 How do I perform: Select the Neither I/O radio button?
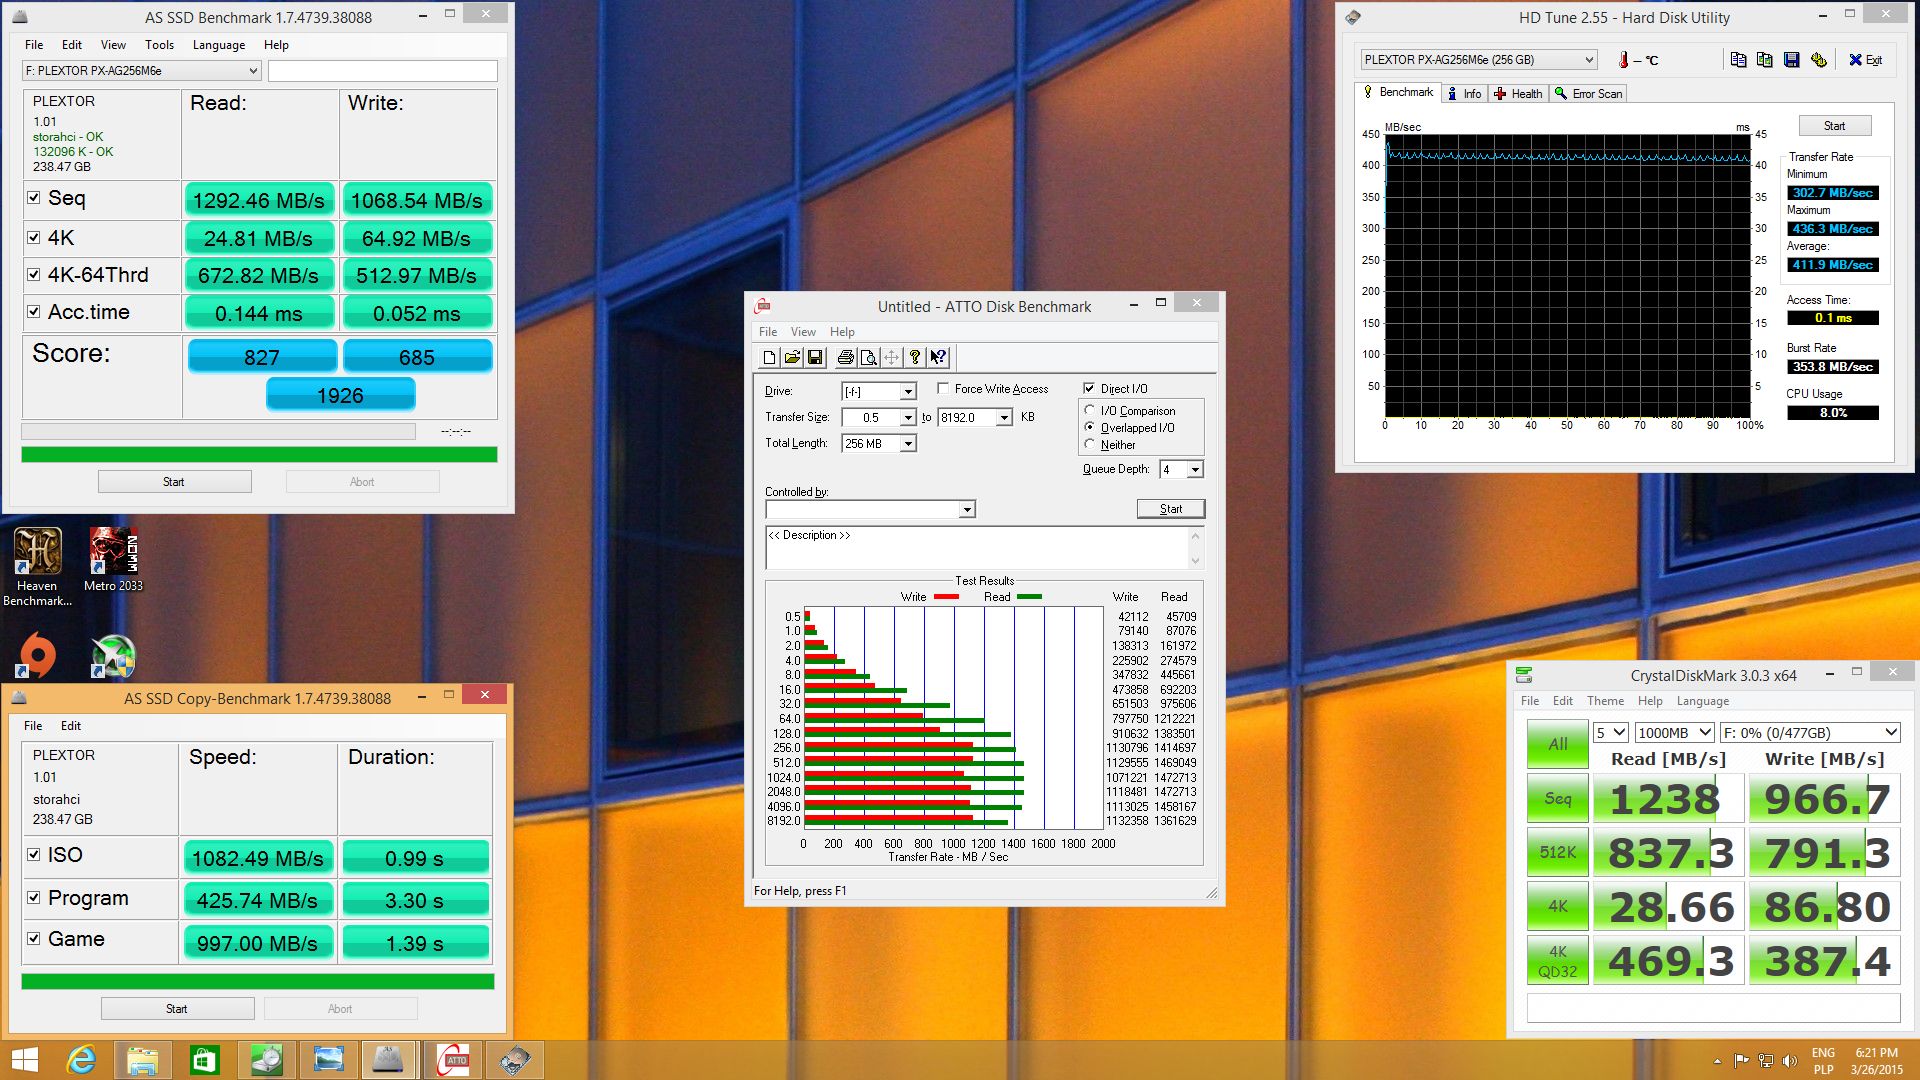point(1090,444)
